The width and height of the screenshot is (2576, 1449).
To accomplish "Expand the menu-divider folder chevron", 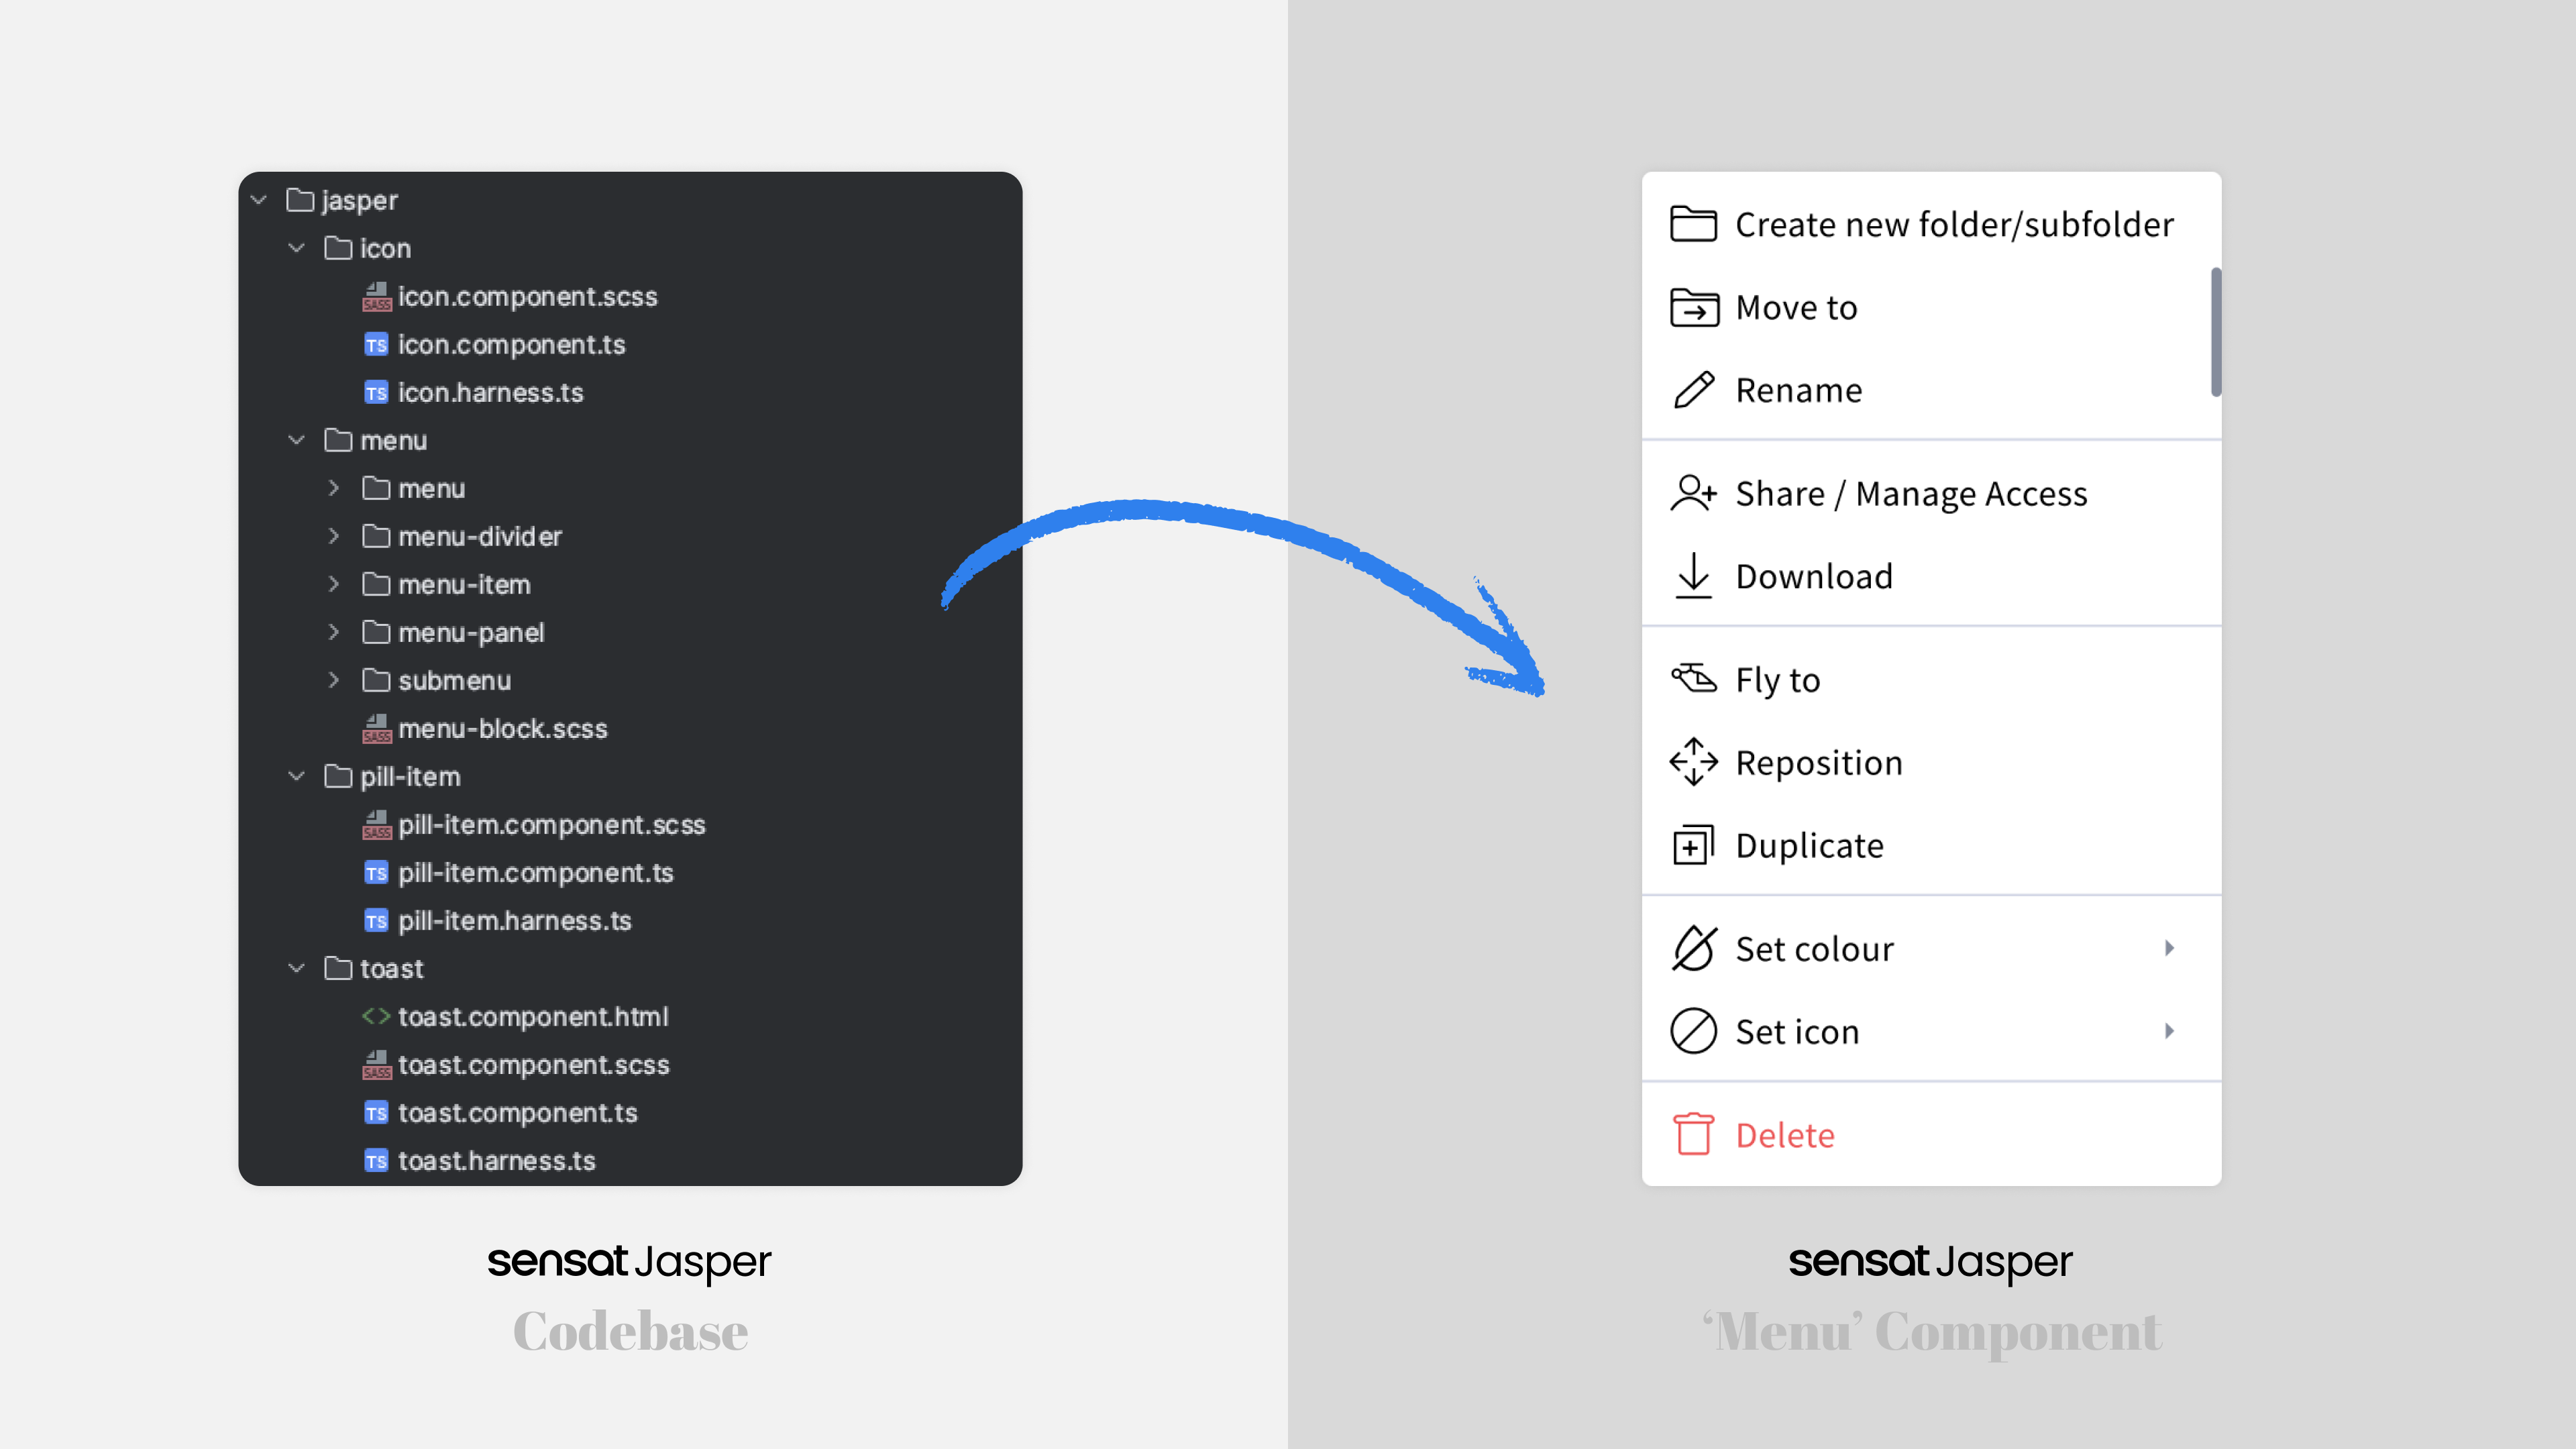I will click(334, 536).
